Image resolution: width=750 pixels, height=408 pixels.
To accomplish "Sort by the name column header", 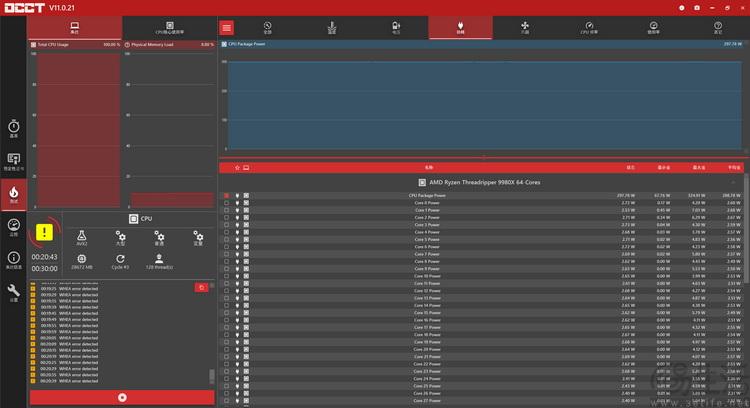I will pos(429,168).
